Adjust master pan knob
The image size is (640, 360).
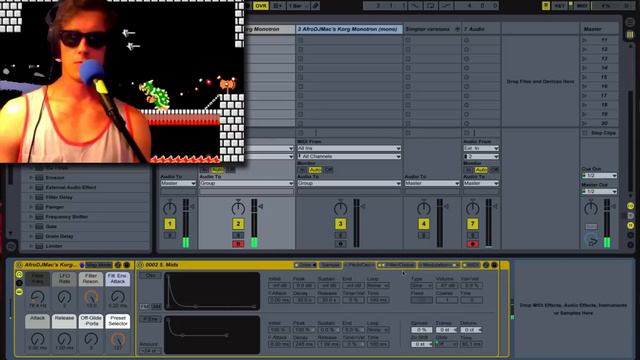[x=591, y=209]
